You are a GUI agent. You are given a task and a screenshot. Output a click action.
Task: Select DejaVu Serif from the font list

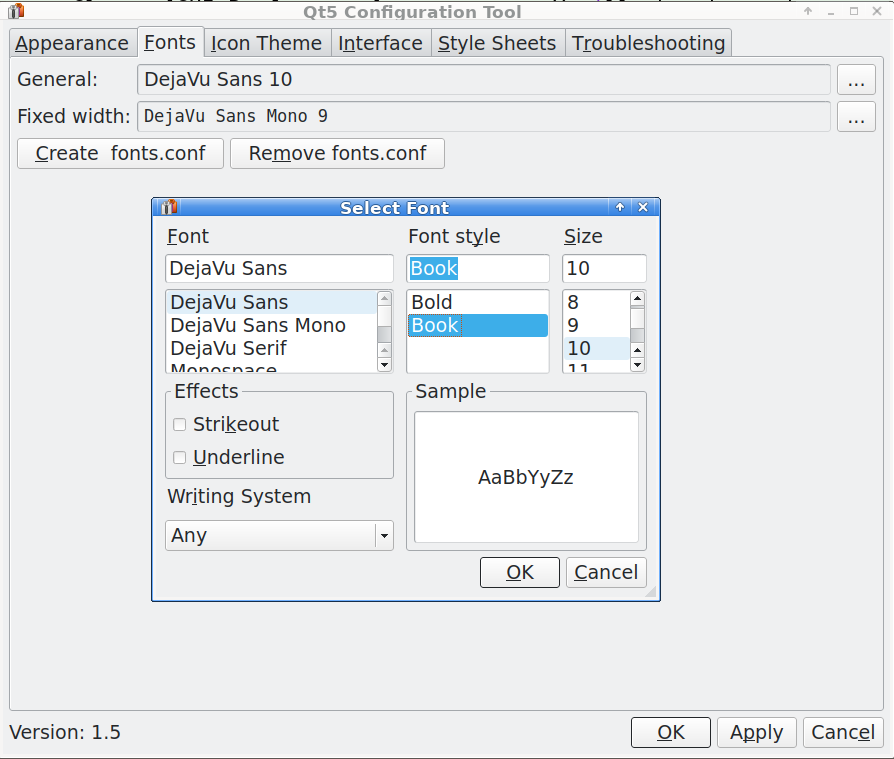(229, 348)
